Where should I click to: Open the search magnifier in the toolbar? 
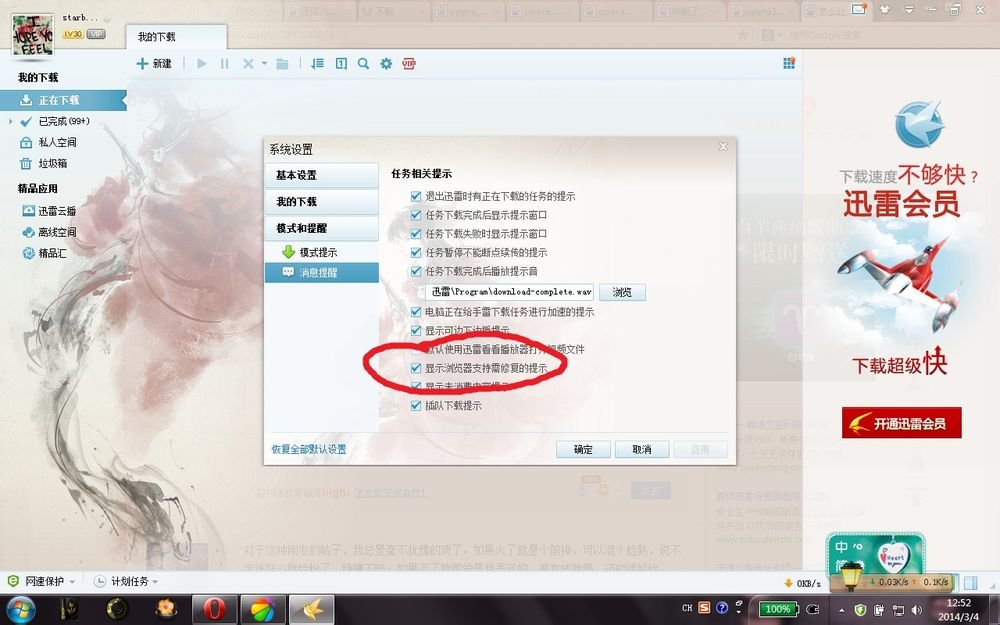coord(364,64)
